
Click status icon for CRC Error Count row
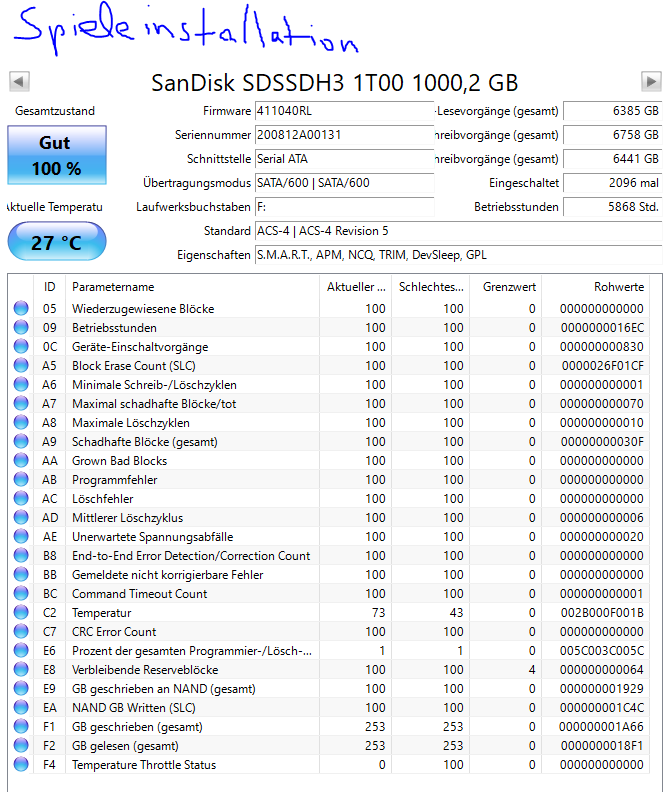coord(21,631)
